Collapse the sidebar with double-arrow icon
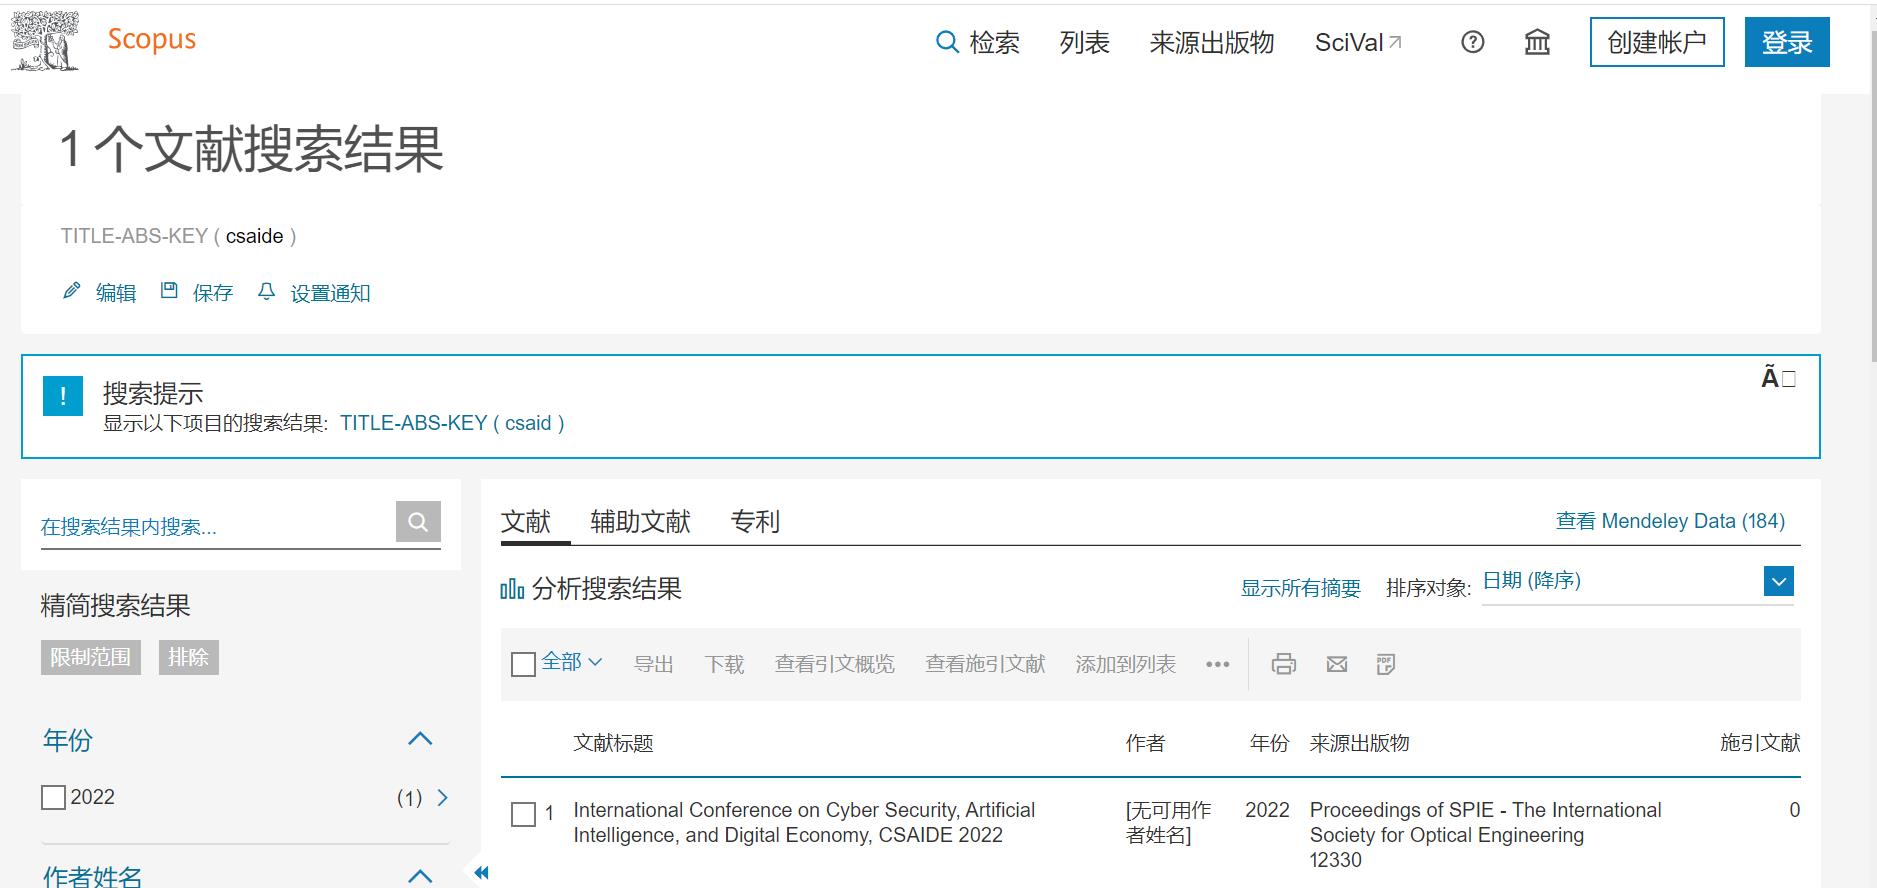Image resolution: width=1877 pixels, height=888 pixels. click(x=481, y=872)
